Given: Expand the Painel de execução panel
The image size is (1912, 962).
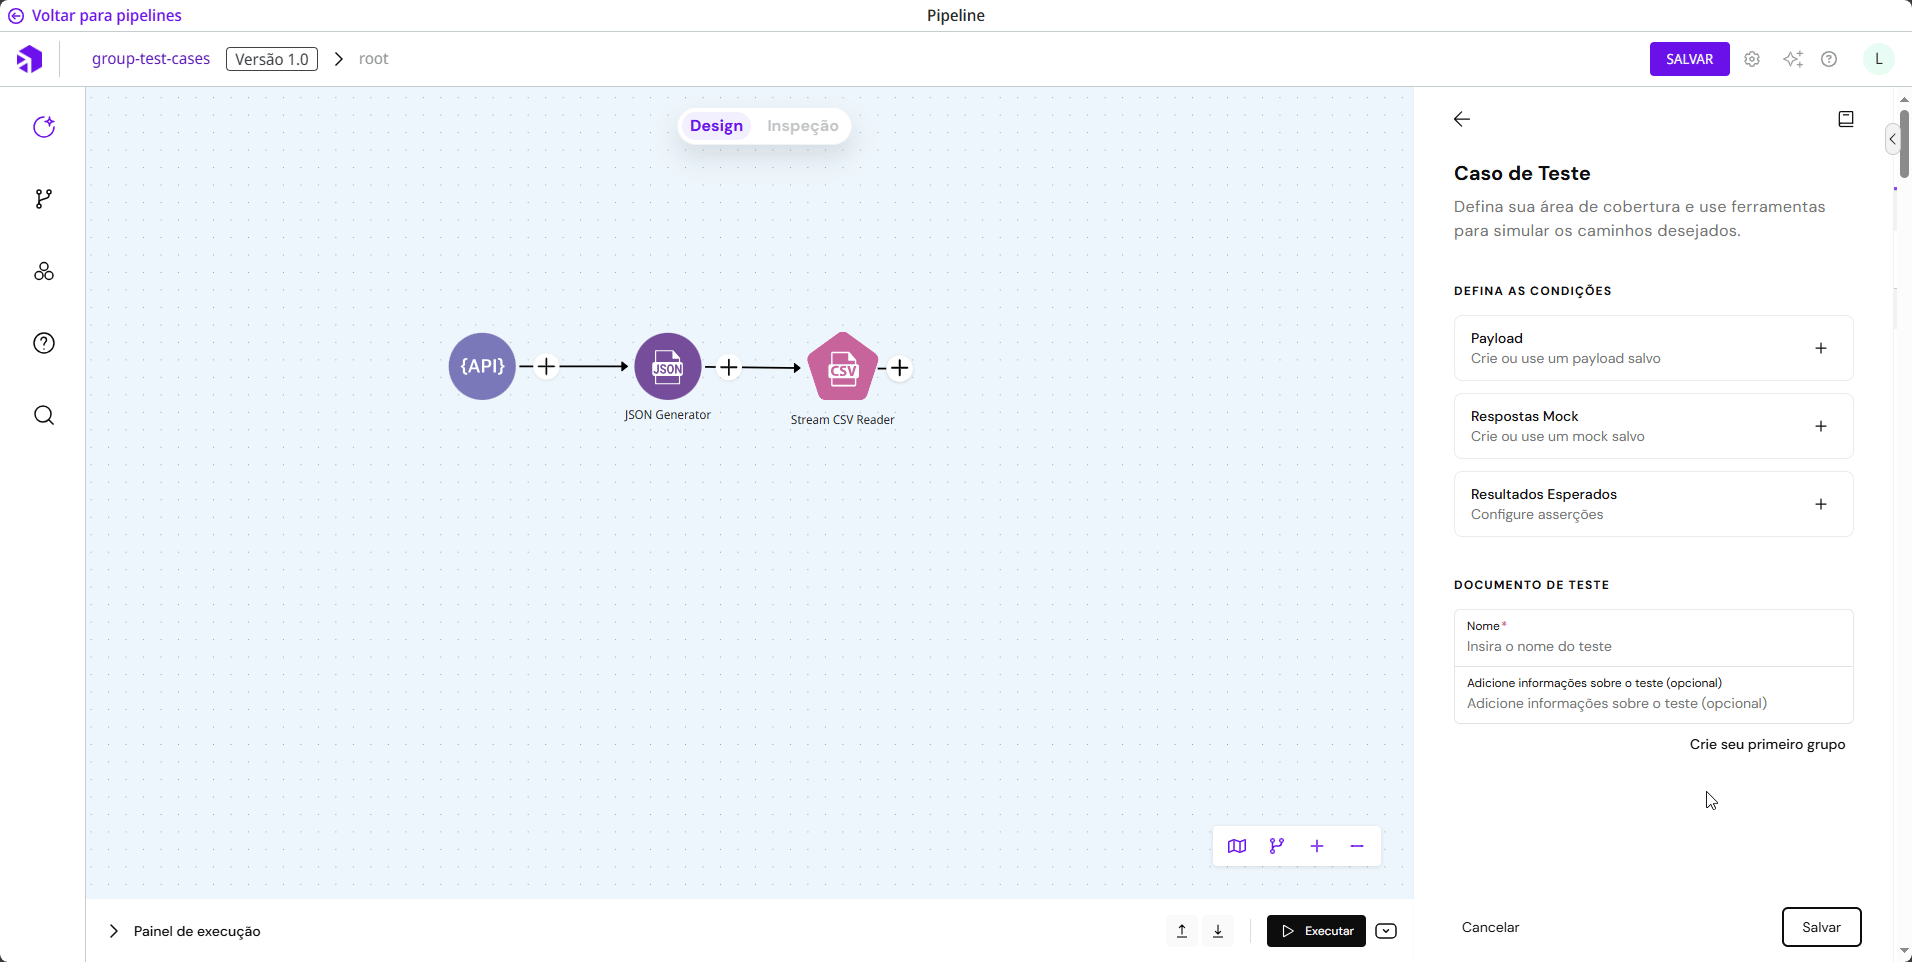Looking at the screenshot, I should [x=114, y=931].
